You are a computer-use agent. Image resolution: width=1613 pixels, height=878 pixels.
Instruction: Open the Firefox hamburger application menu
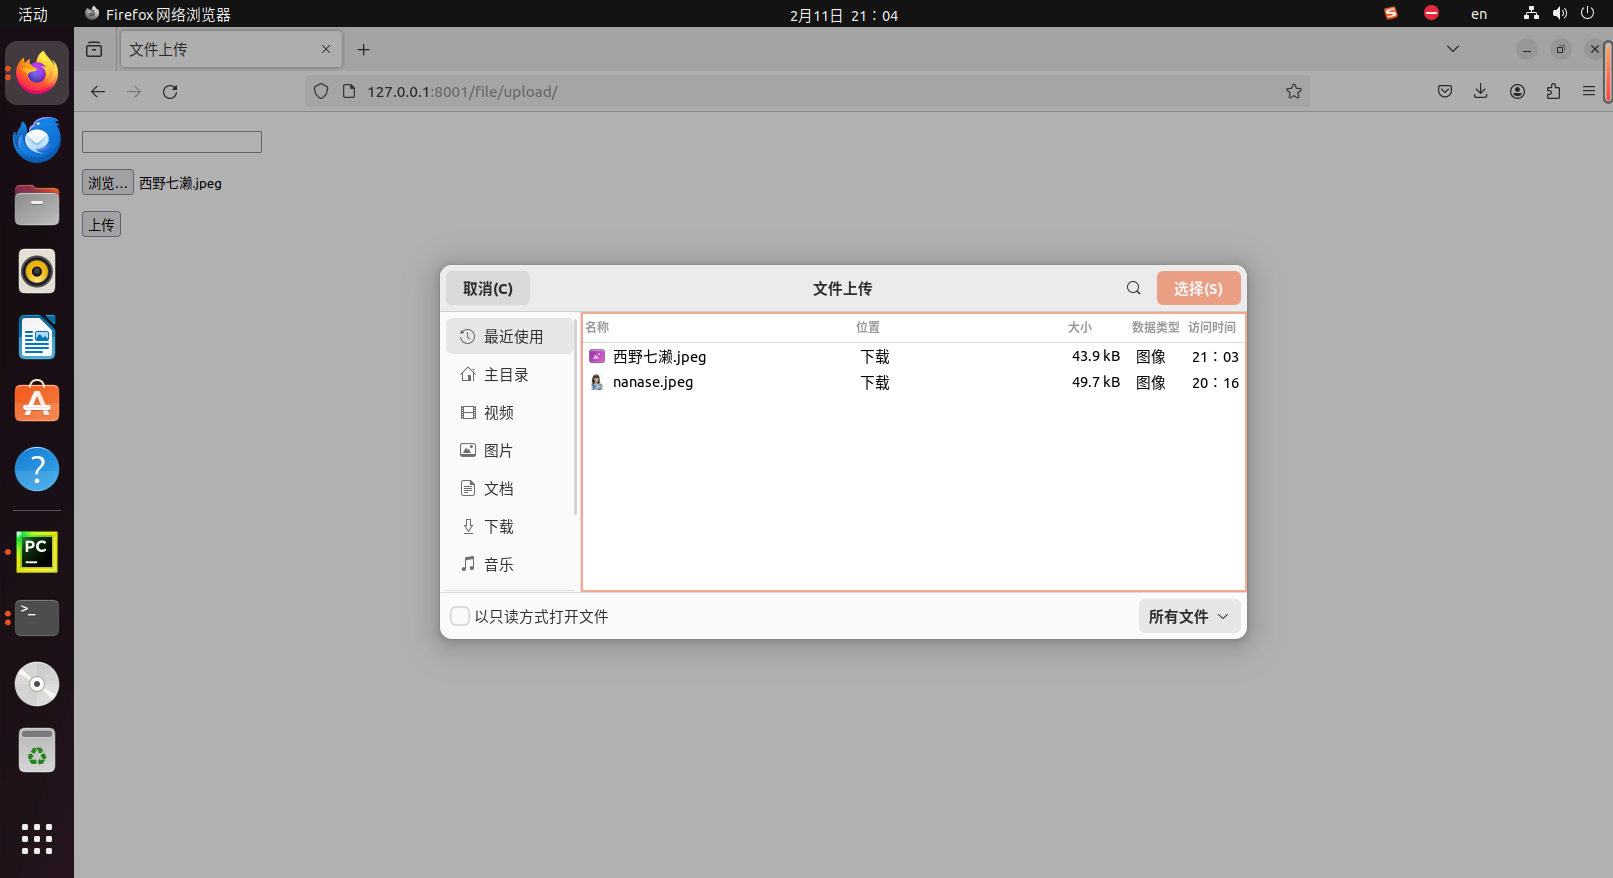point(1588,92)
